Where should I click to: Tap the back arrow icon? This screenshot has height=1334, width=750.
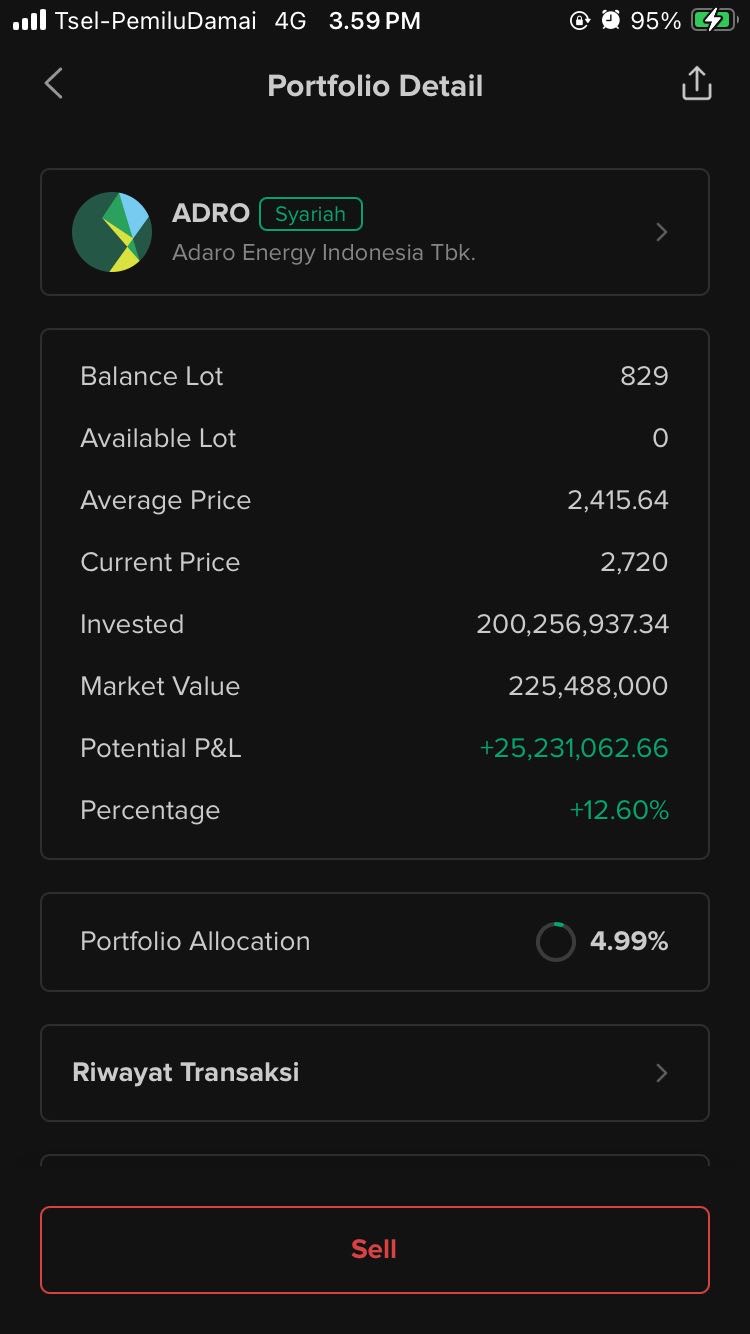[x=54, y=84]
